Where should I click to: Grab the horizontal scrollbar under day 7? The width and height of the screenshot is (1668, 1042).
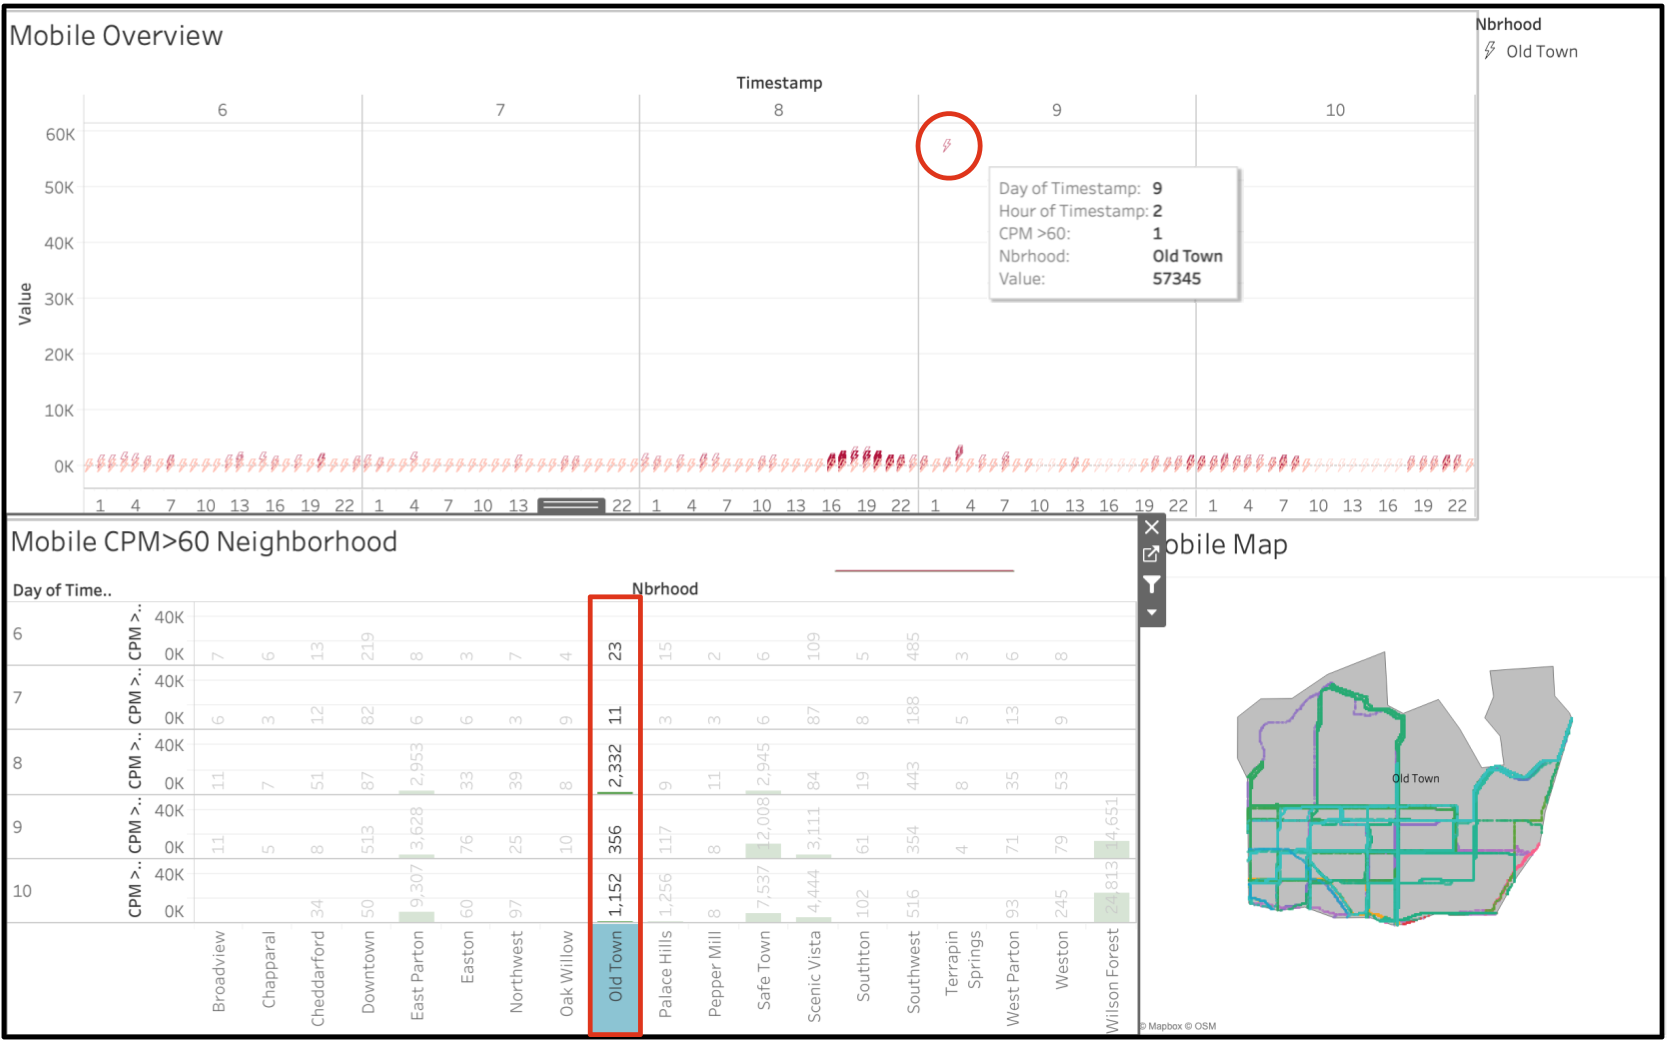point(571,506)
